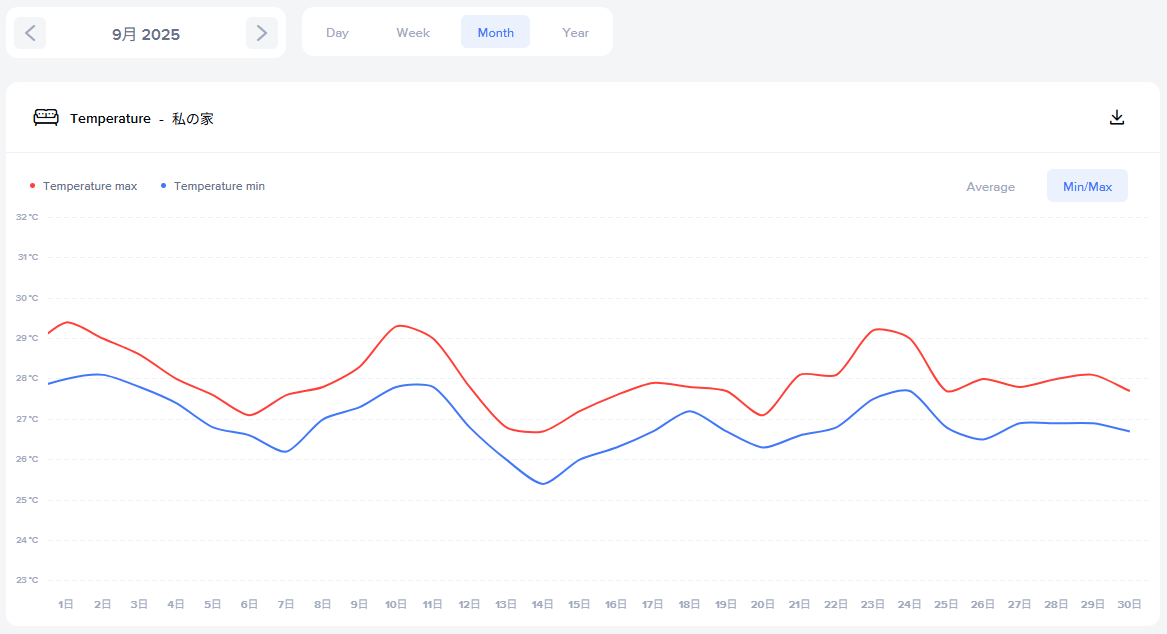Select the Month tab

495,33
